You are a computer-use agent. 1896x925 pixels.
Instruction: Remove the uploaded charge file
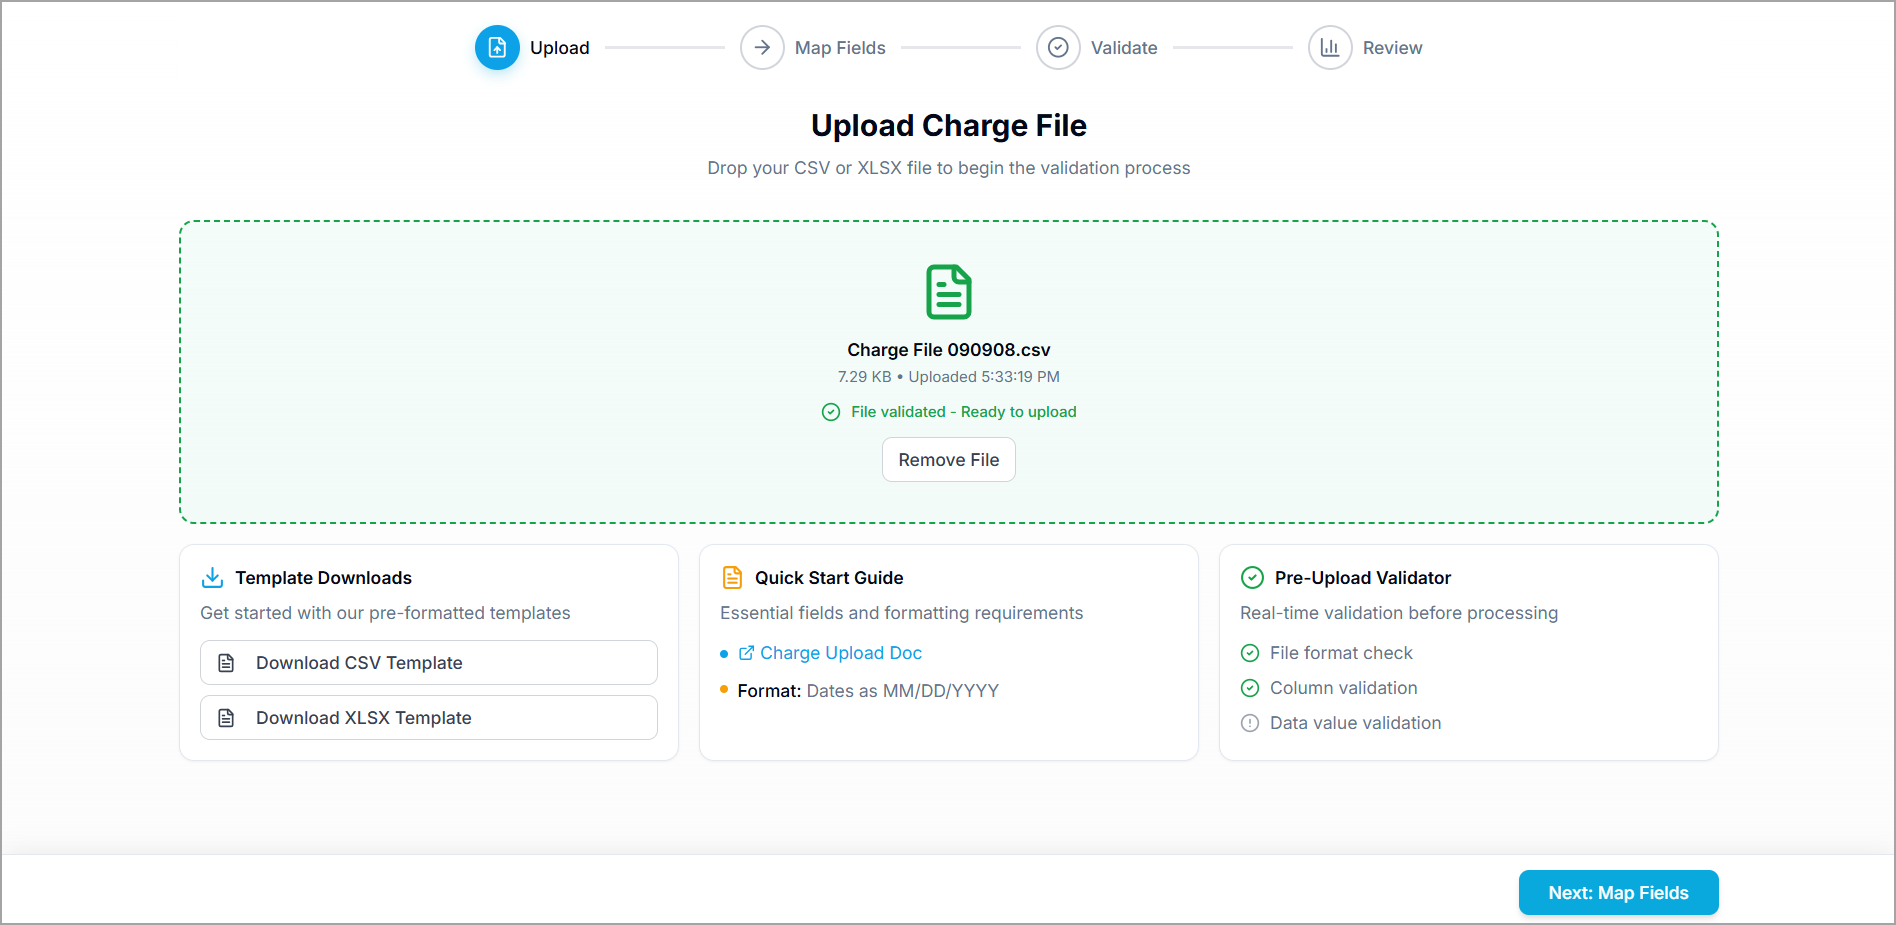948,460
